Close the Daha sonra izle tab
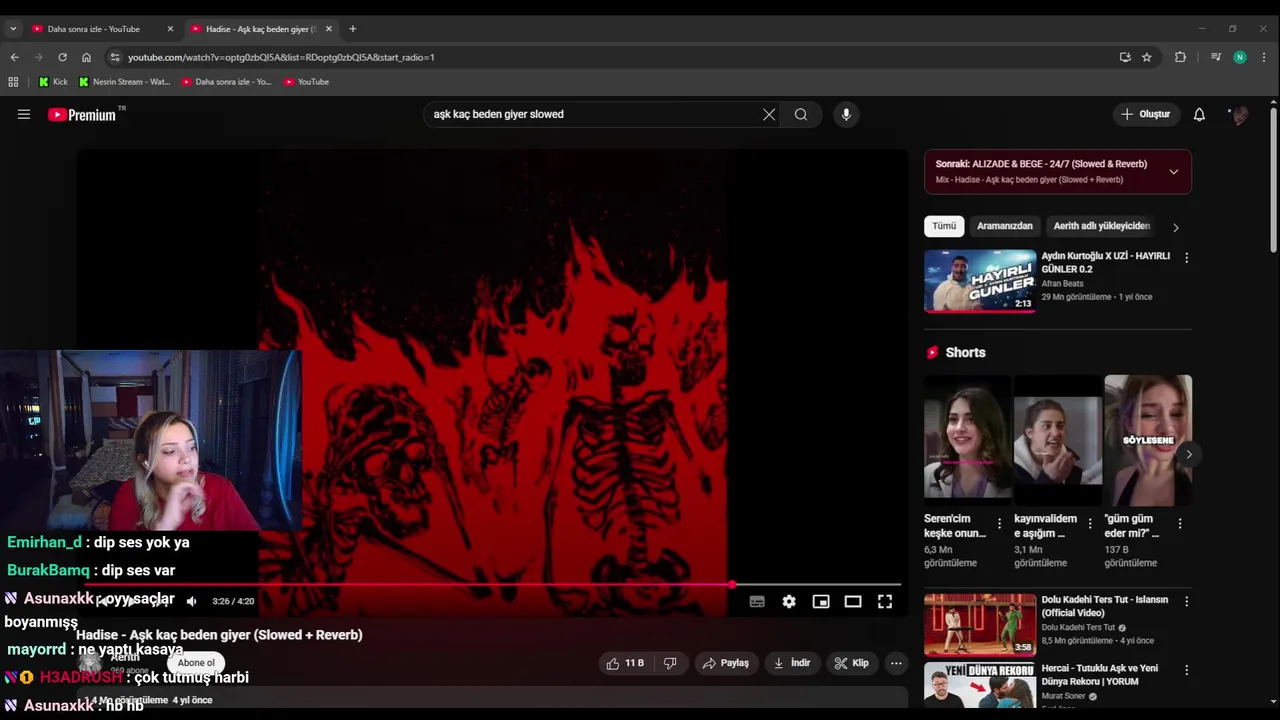The width and height of the screenshot is (1280, 720). 170,29
